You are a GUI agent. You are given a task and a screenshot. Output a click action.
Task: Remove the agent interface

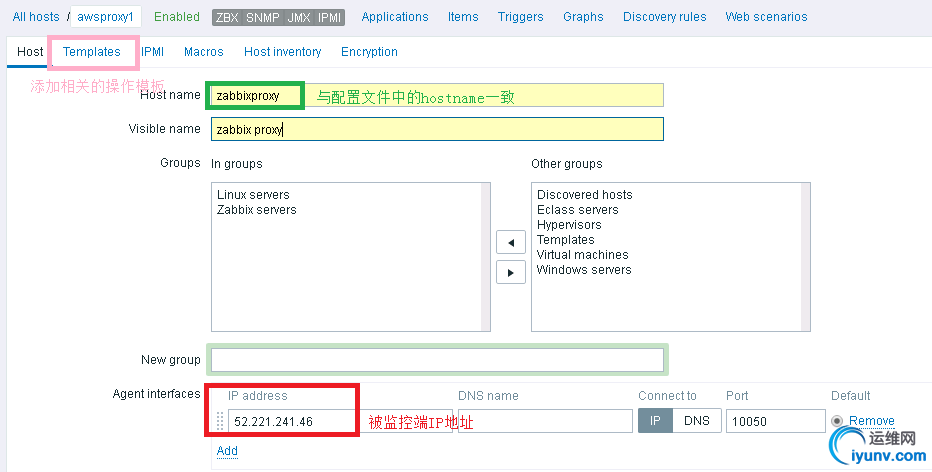(871, 421)
